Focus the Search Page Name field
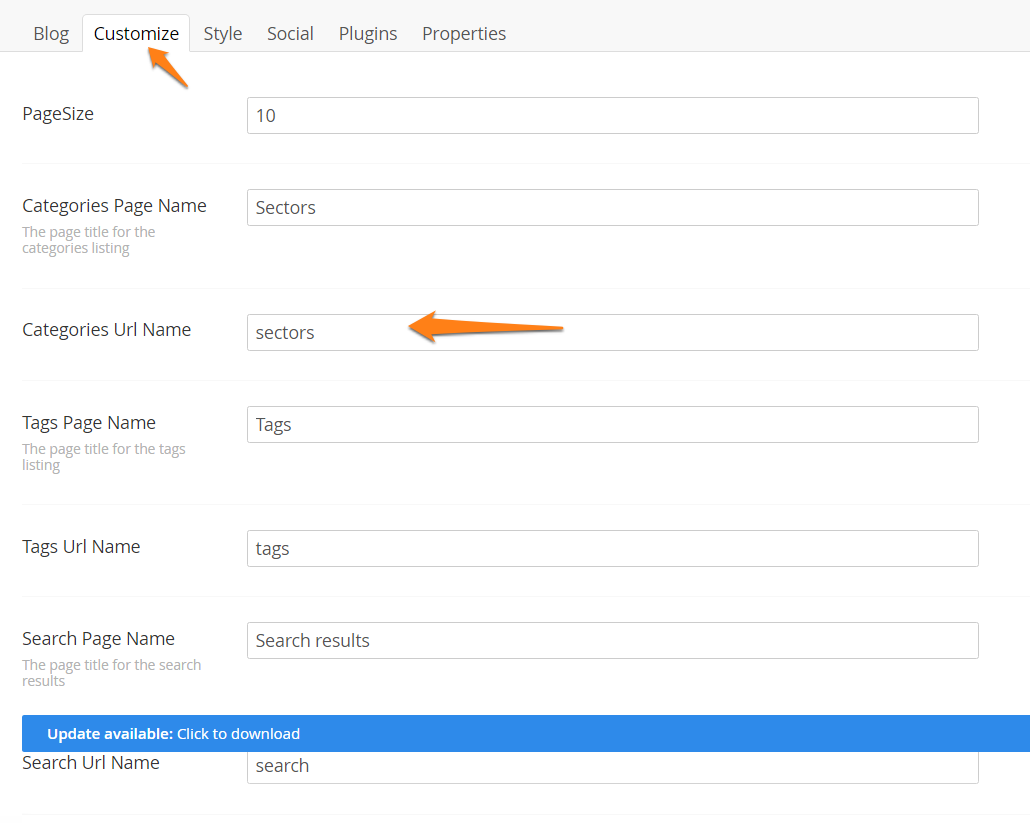 click(612, 640)
